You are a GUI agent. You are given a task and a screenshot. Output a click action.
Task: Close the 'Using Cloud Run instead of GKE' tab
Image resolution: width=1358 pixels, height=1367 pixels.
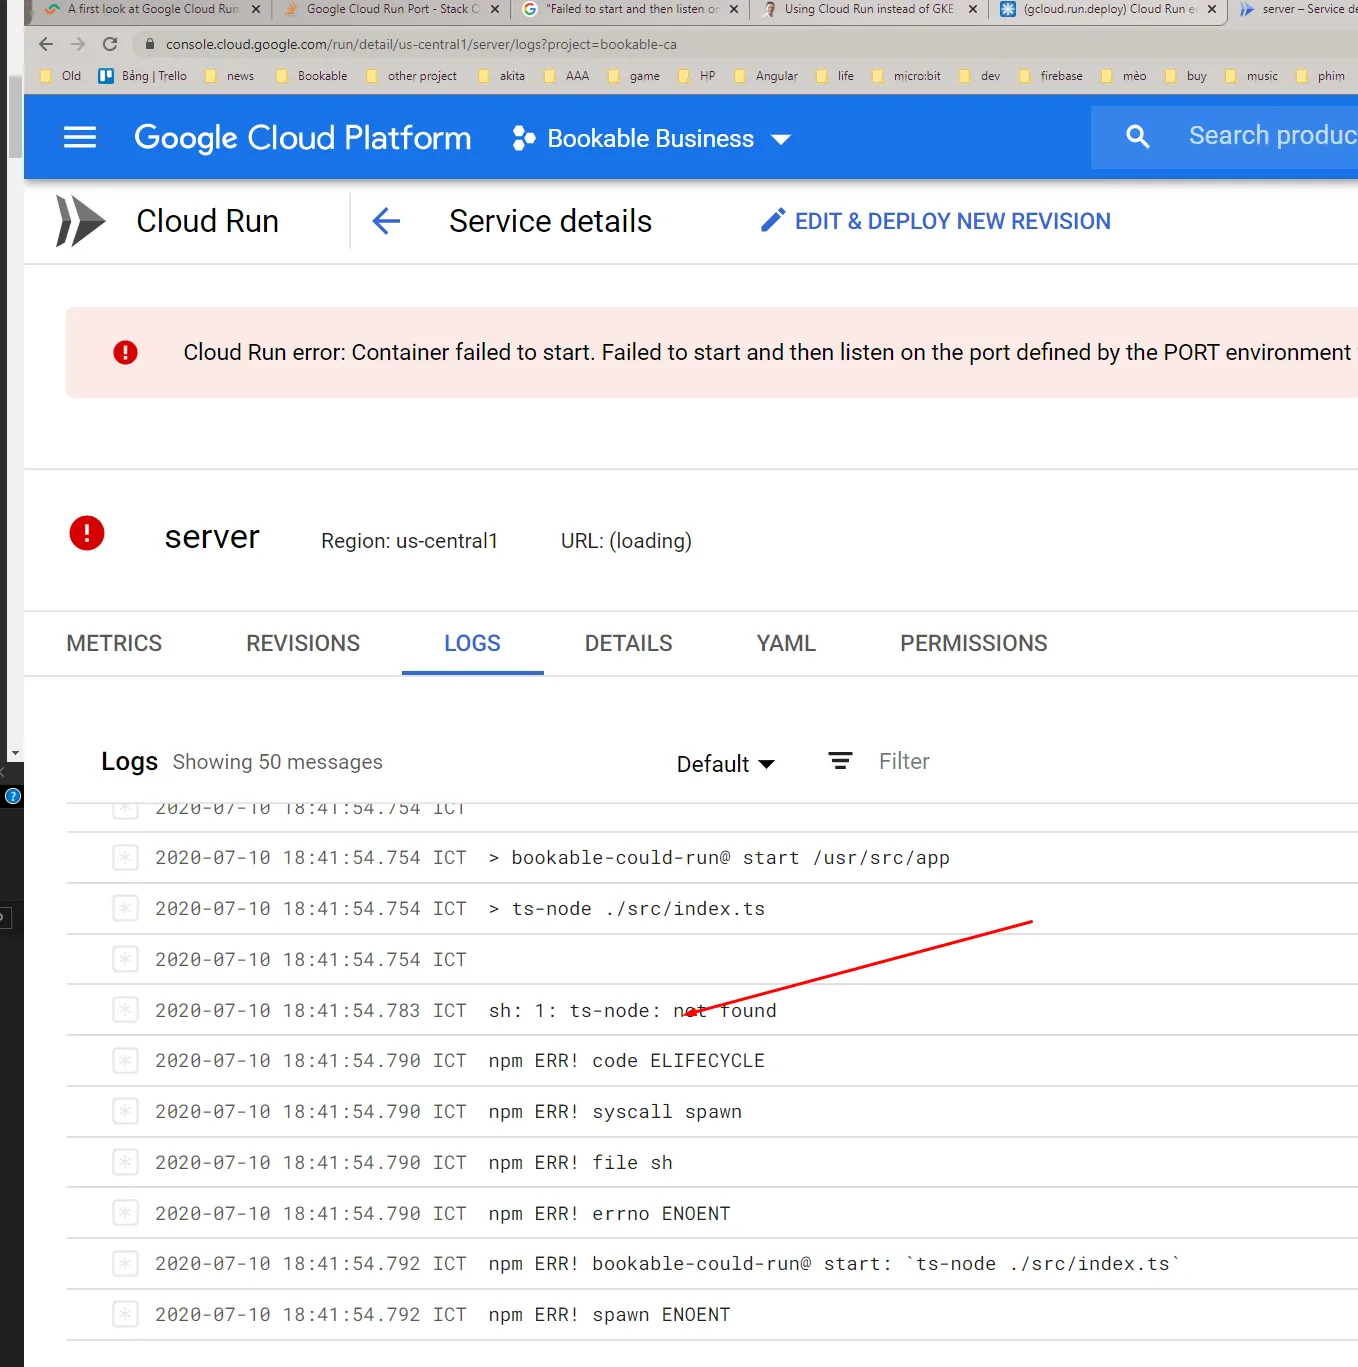pos(973,9)
